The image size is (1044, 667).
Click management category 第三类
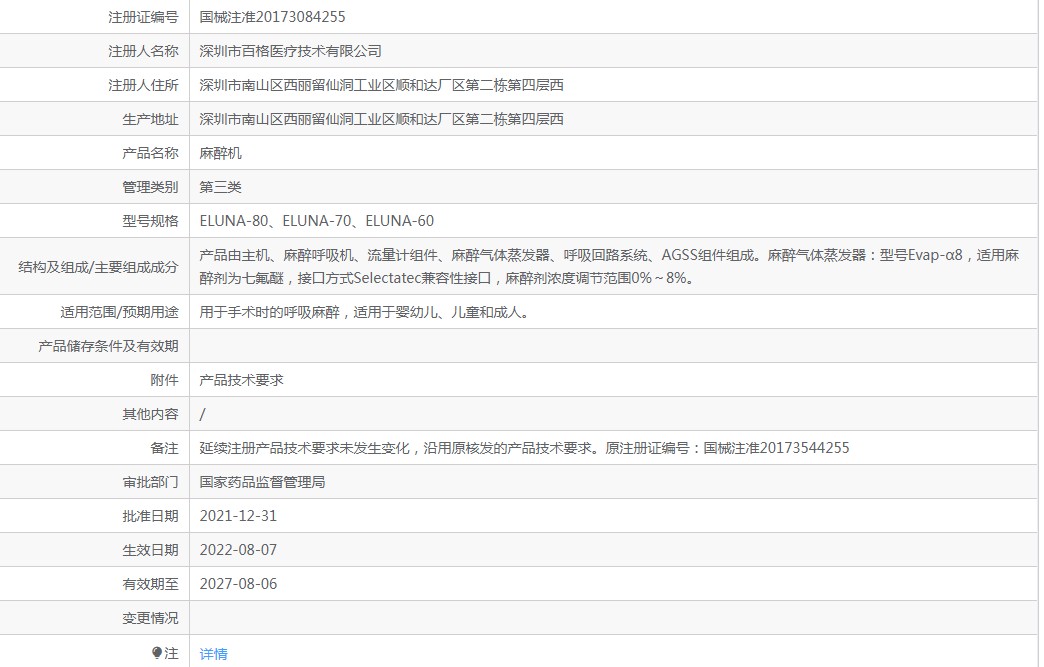220,187
